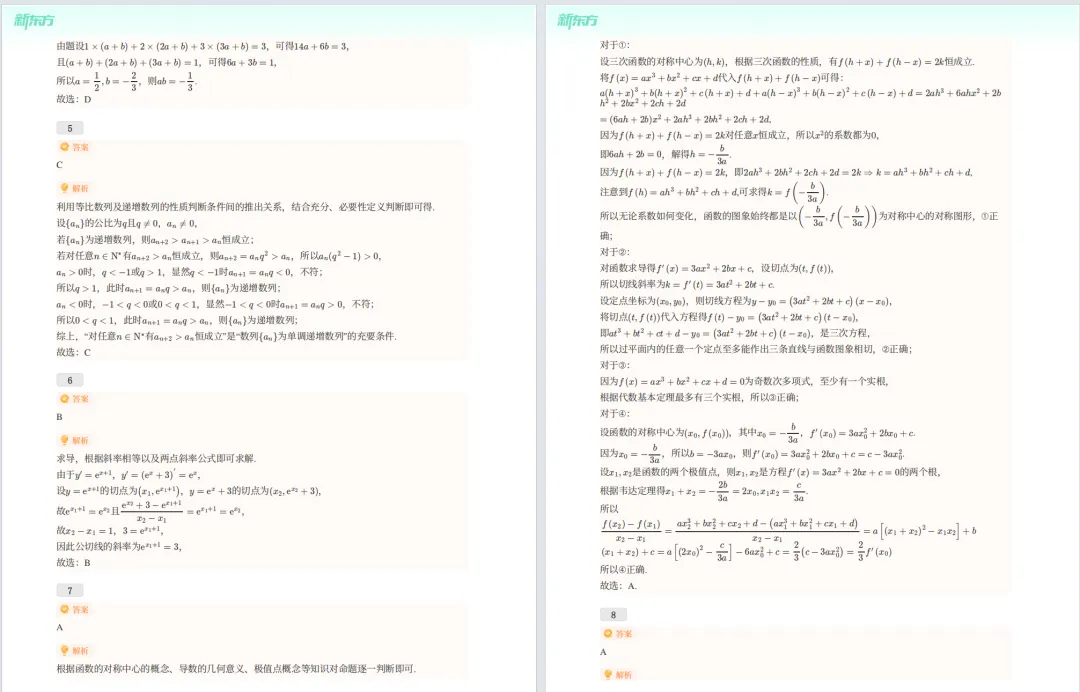This screenshot has width=1080, height=692.
Task: Click the line starting '综上, "对任意n∈N*'
Action: pyautogui.click(x=227, y=336)
